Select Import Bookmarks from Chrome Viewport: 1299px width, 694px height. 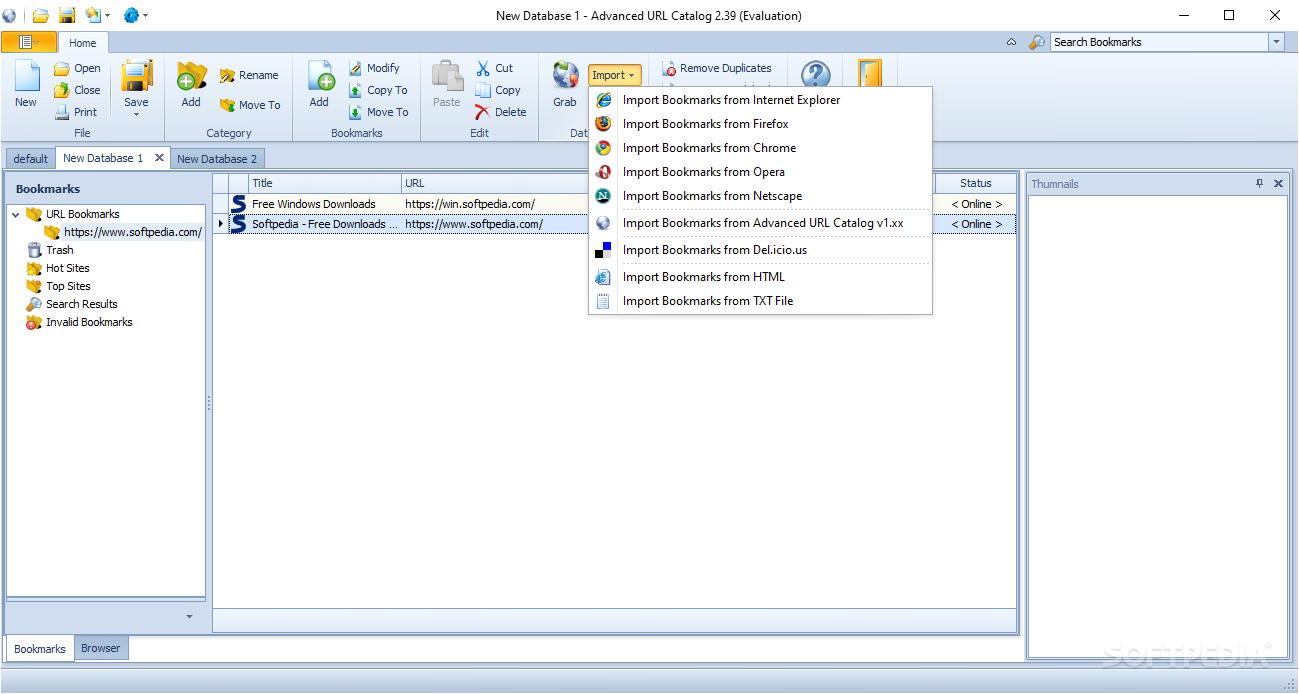pos(760,148)
